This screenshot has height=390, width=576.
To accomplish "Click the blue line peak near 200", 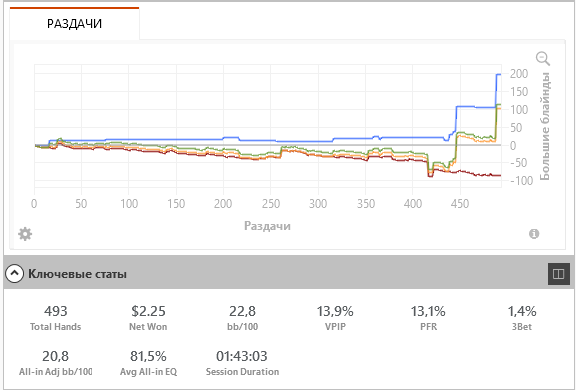I will point(498,75).
